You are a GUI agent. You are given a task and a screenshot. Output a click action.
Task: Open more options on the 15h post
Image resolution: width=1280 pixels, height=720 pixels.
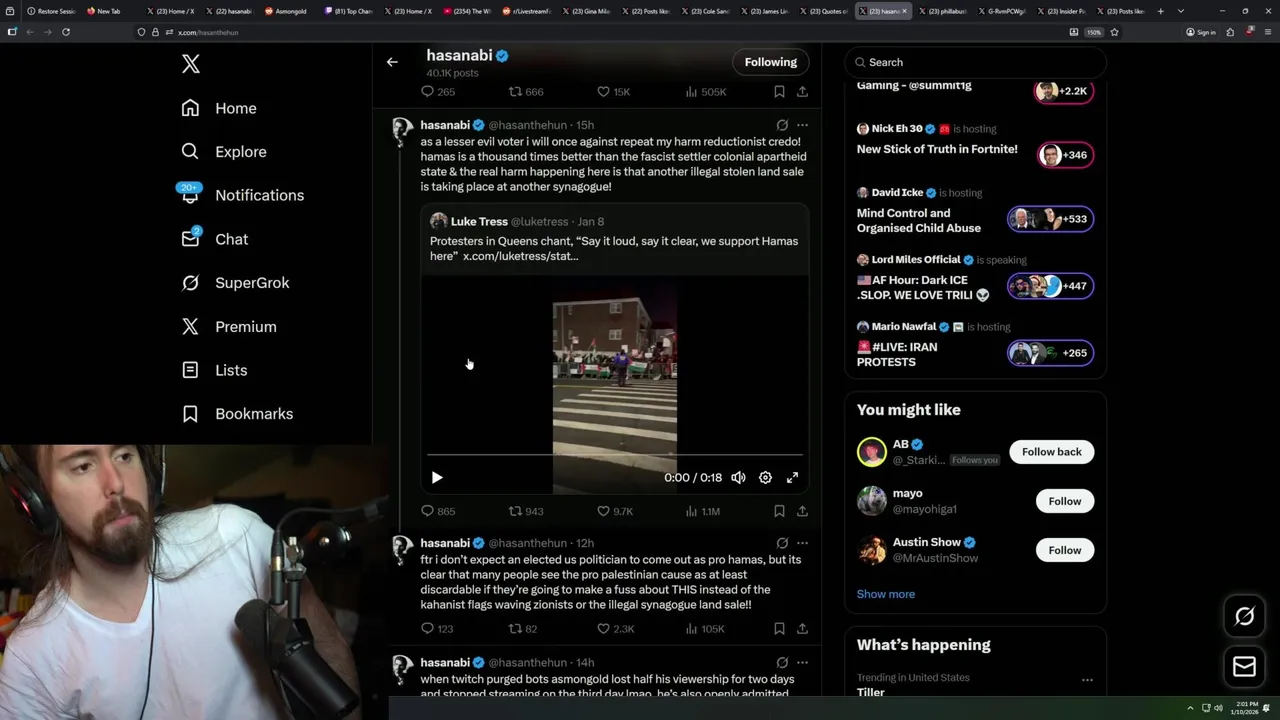[802, 125]
